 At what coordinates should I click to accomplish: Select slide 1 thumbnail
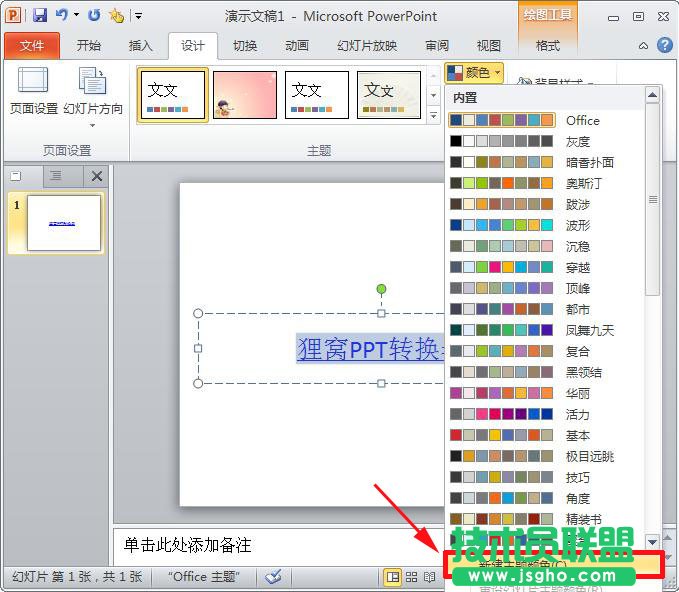(x=64, y=223)
